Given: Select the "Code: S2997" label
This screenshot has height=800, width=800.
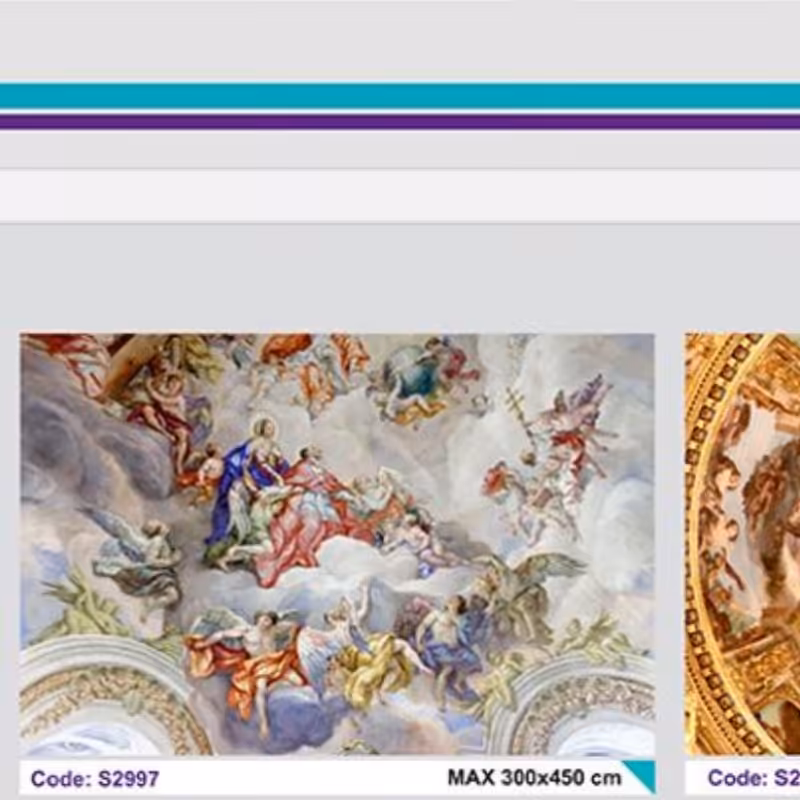Looking at the screenshot, I should [94, 778].
